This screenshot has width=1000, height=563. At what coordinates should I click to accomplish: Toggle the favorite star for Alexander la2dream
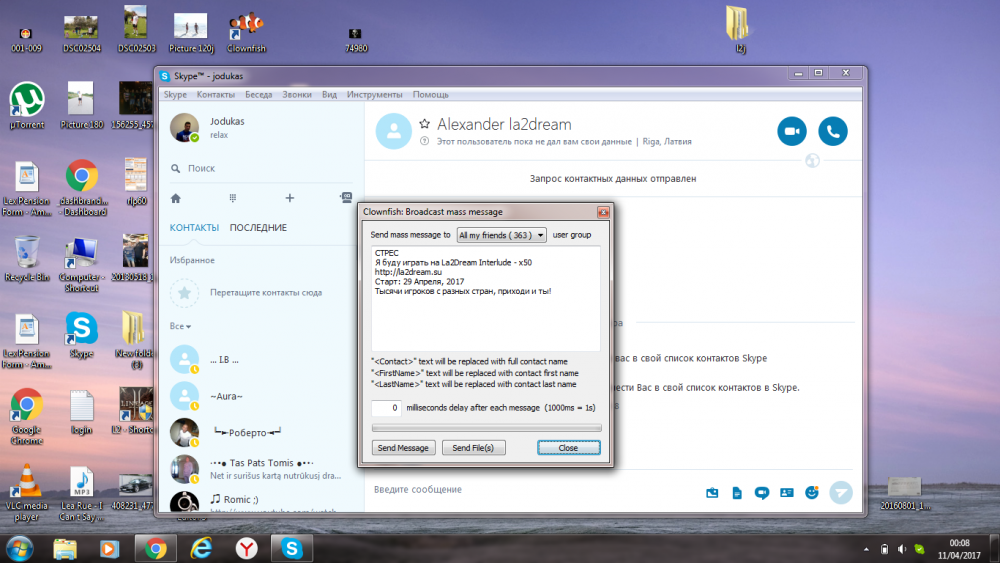click(x=424, y=125)
